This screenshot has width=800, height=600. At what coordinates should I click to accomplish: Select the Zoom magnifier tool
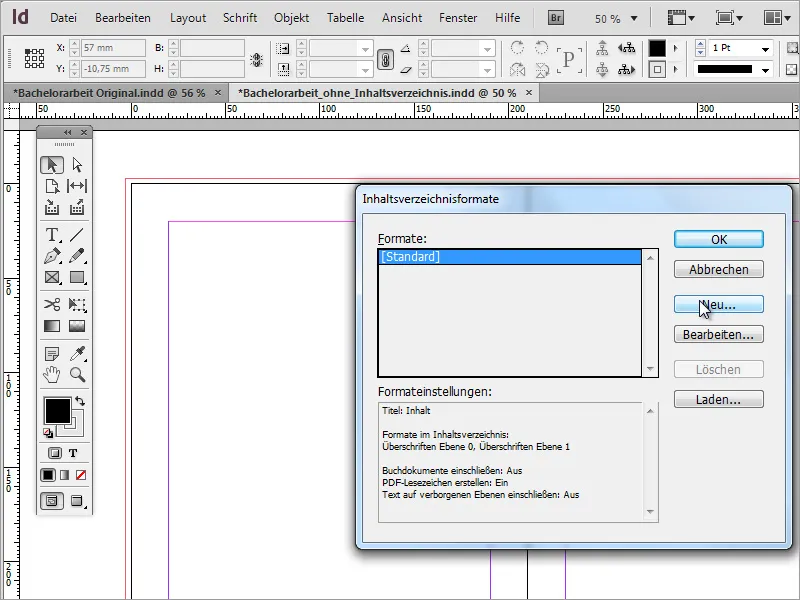77,375
